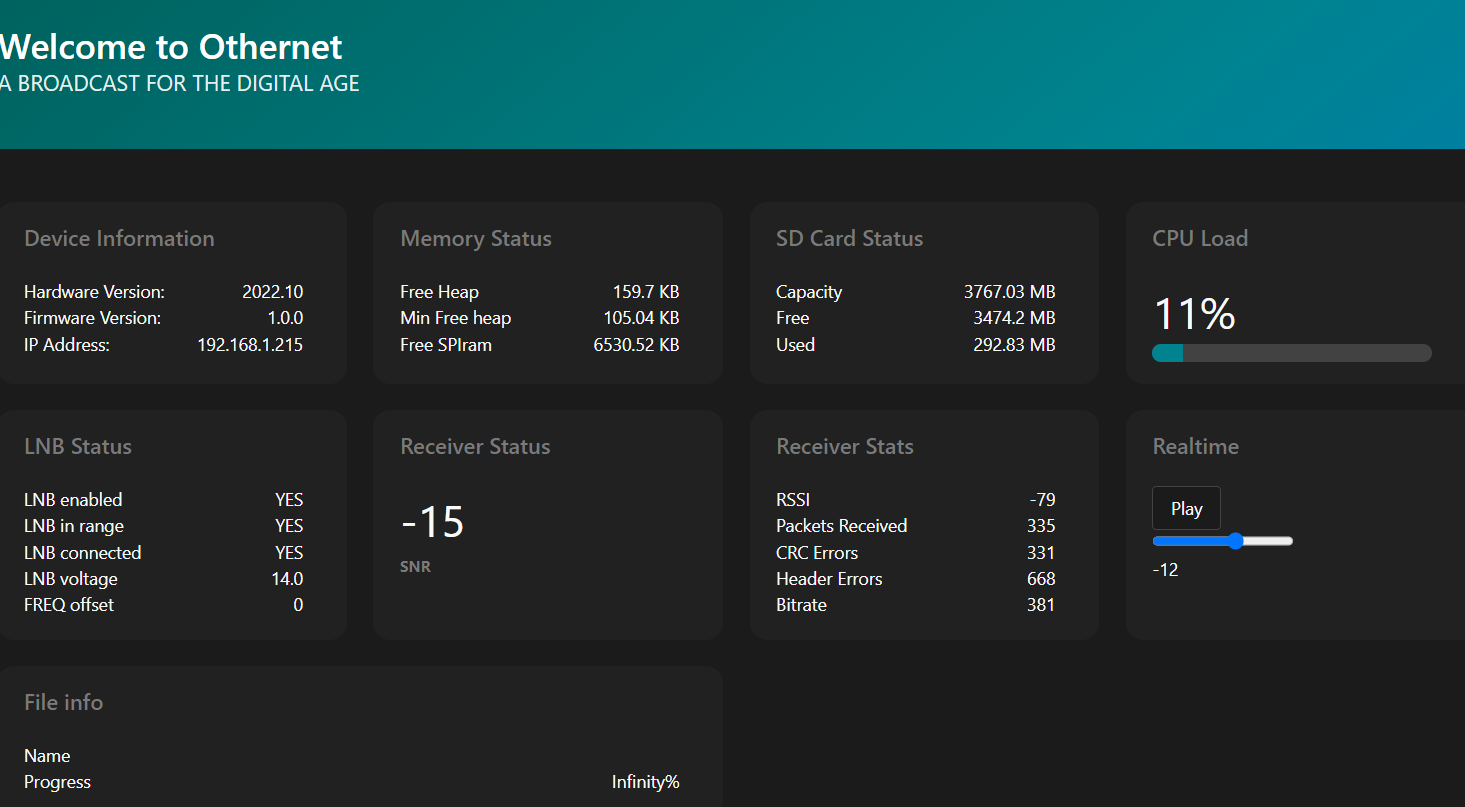Select the Capacity value 3767.03 MB
The width and height of the screenshot is (1465, 807).
tap(1010, 292)
